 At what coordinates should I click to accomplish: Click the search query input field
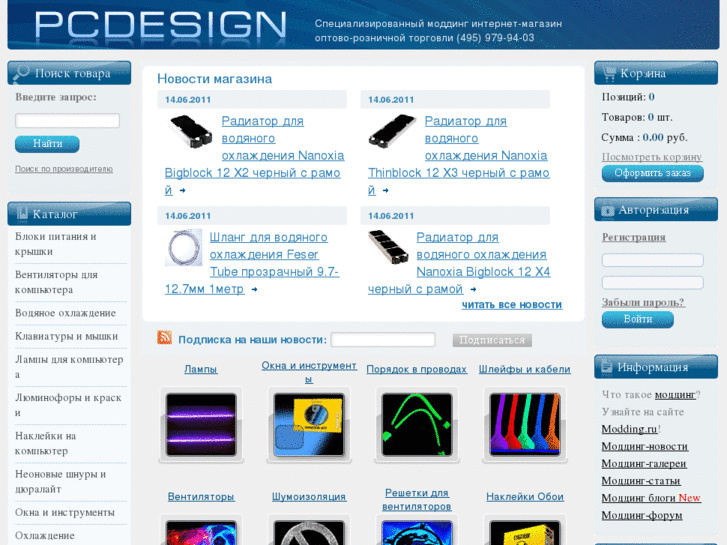tap(68, 121)
